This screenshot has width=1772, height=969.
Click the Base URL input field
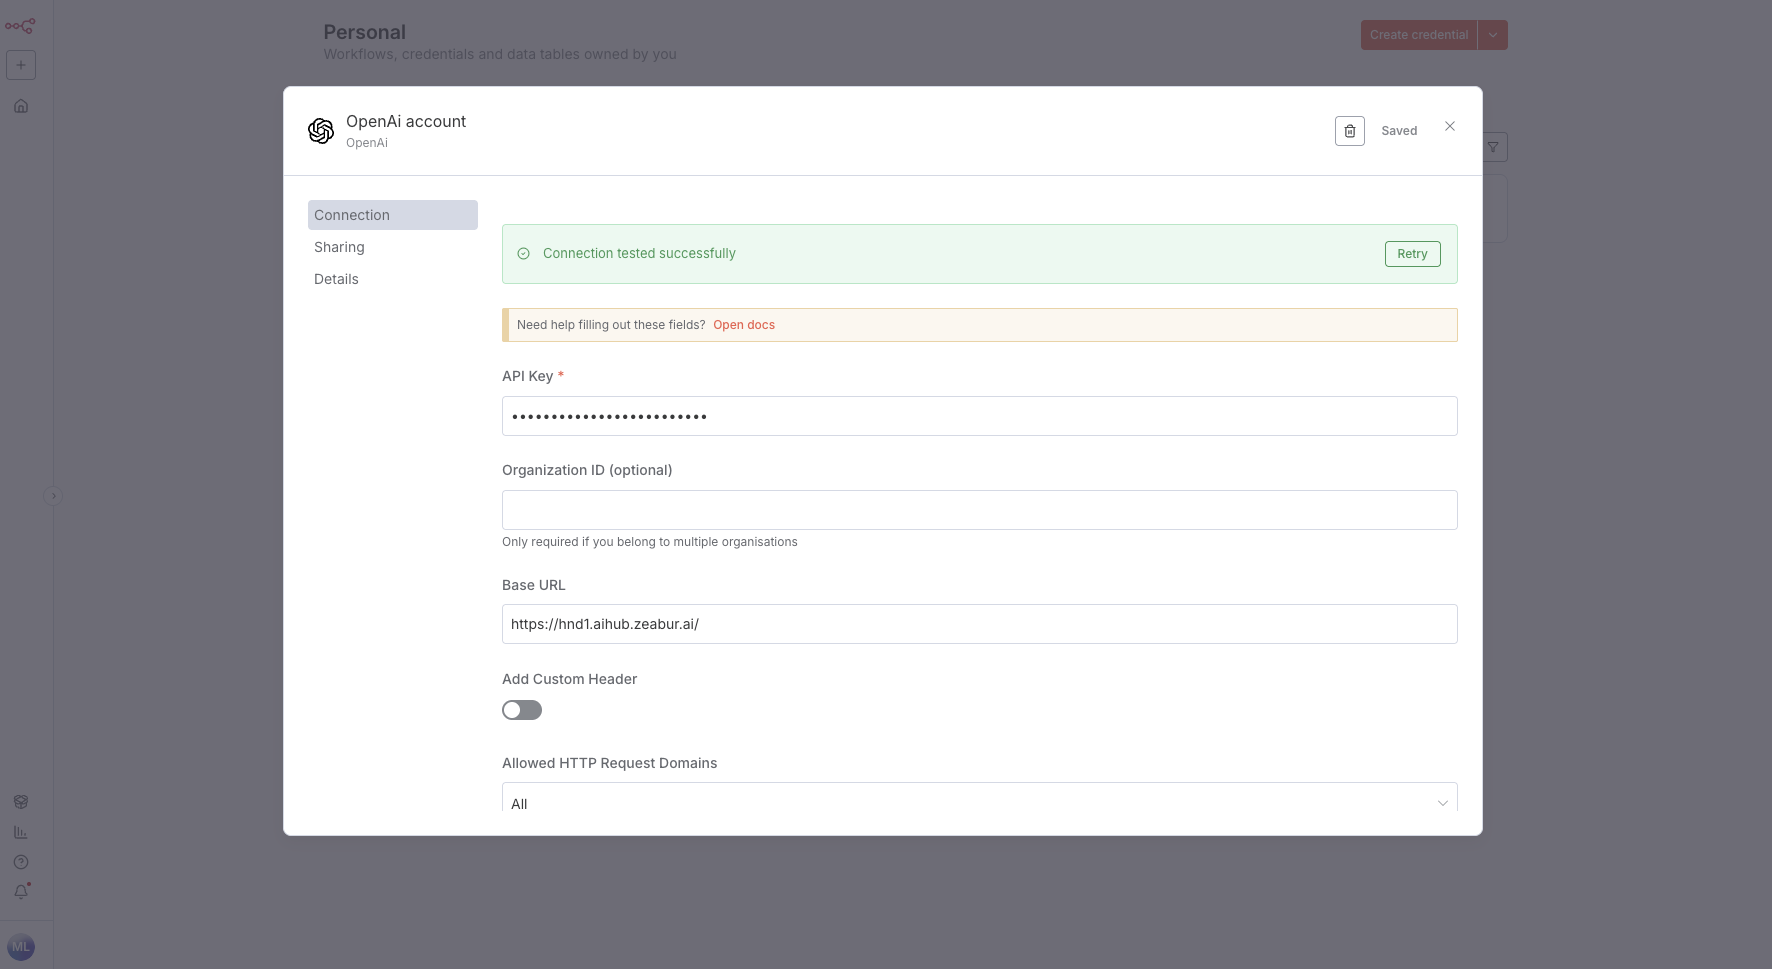click(x=979, y=624)
